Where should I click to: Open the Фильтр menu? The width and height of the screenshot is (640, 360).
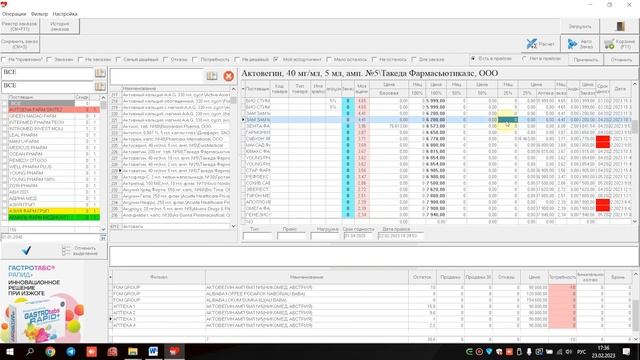click(x=39, y=14)
